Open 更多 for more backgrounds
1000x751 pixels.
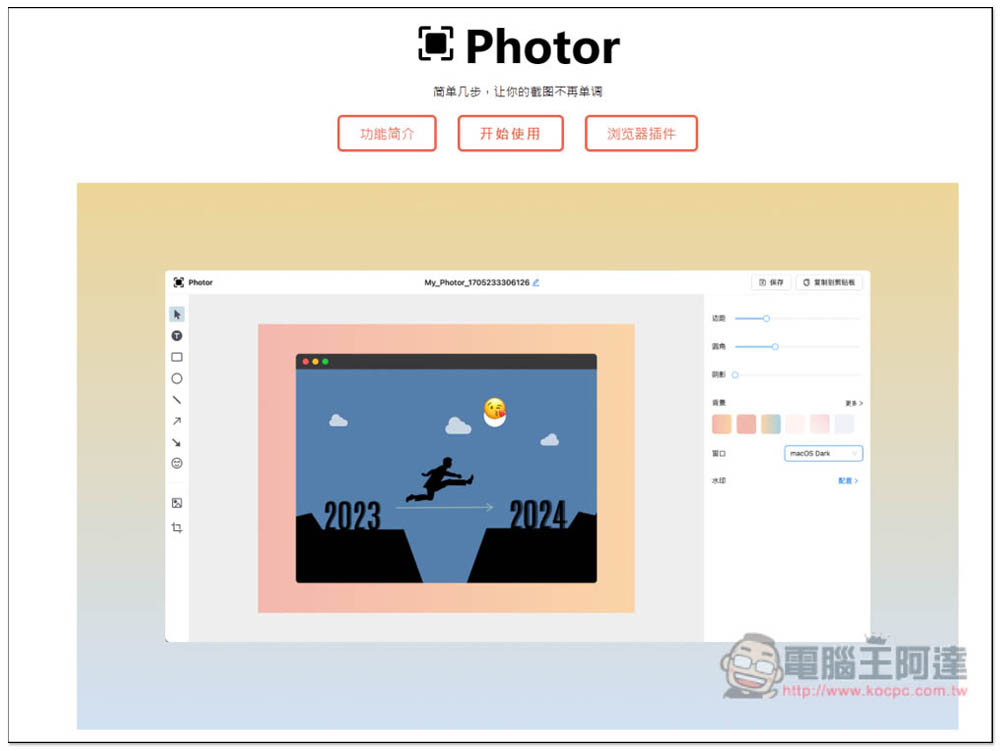(854, 403)
